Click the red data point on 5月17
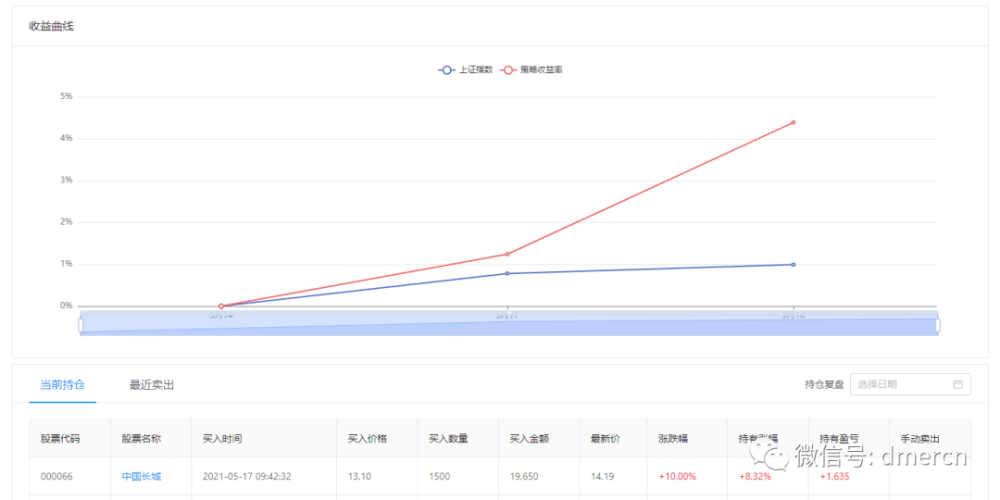Viewport: 1000px width, 500px height. [x=507, y=254]
